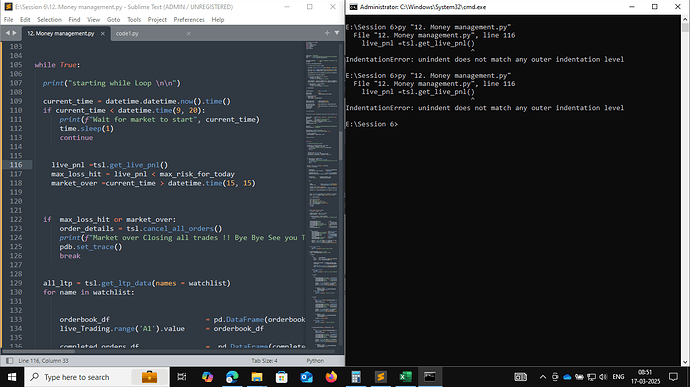Open File Explorer from the taskbar
Screen dimensions: 690x387
coord(257,377)
